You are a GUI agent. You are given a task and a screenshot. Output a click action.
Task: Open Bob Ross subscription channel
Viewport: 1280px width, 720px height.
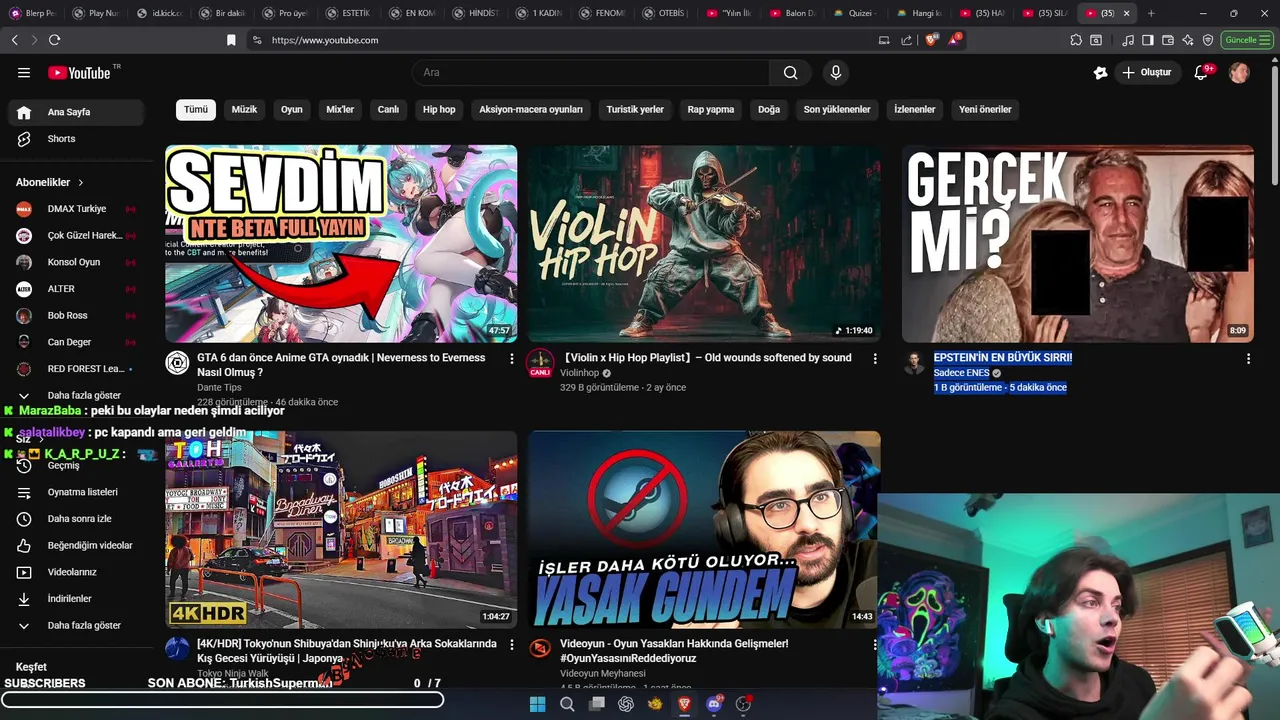[76, 315]
